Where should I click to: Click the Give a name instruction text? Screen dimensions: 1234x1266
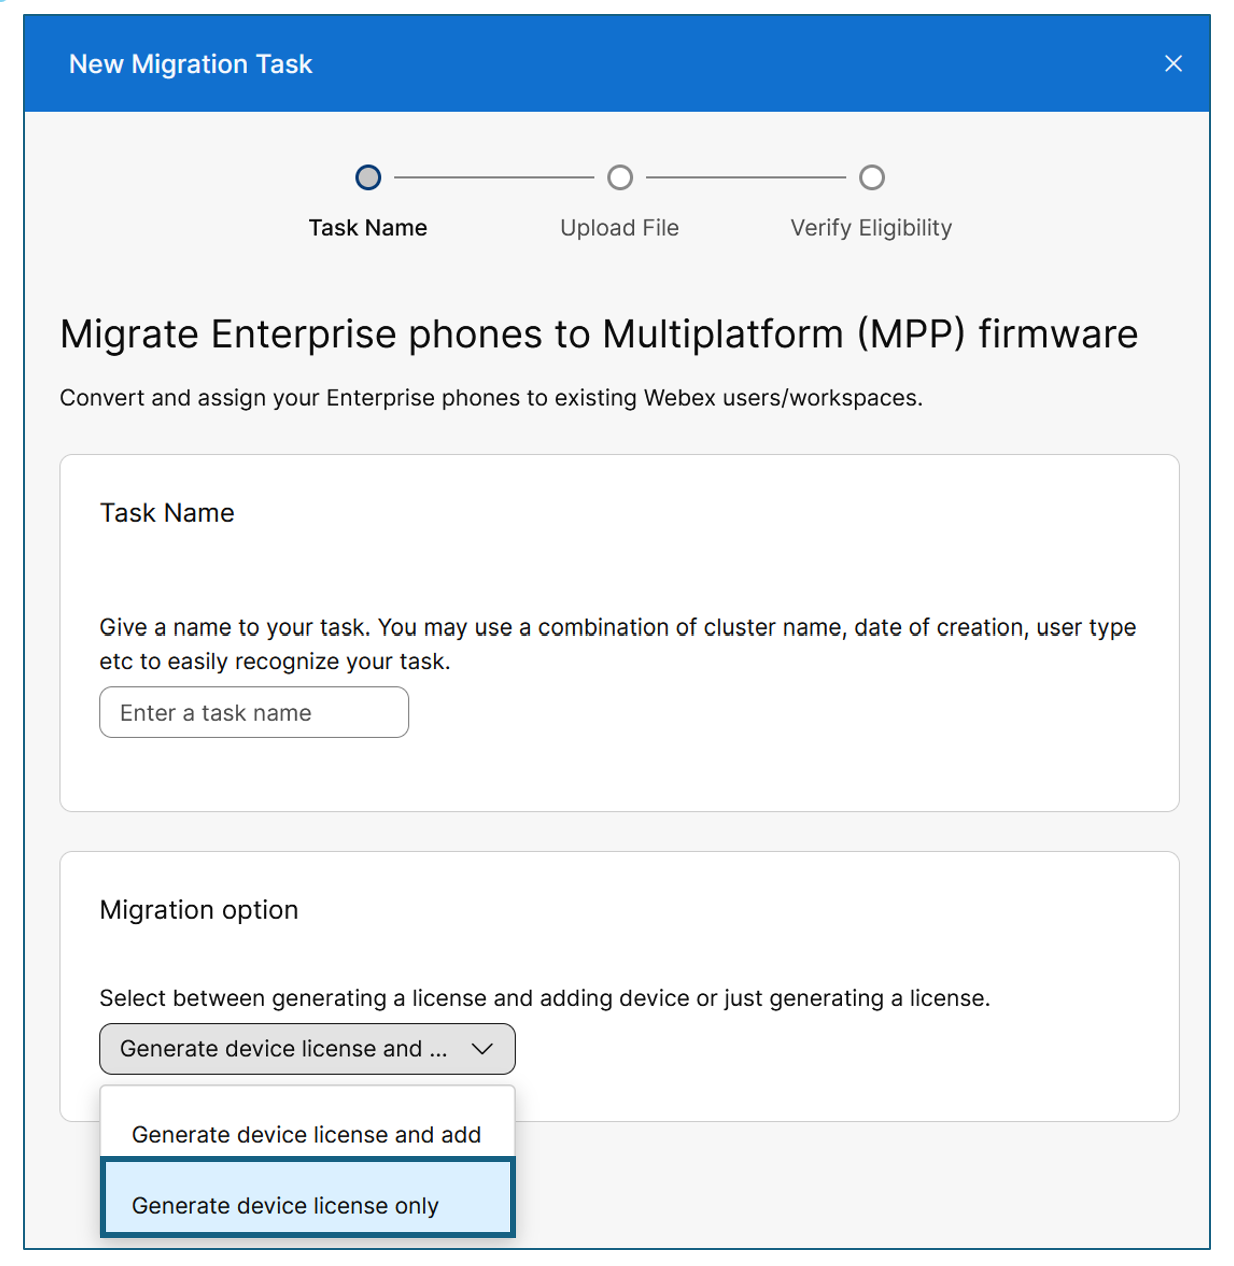point(618,644)
